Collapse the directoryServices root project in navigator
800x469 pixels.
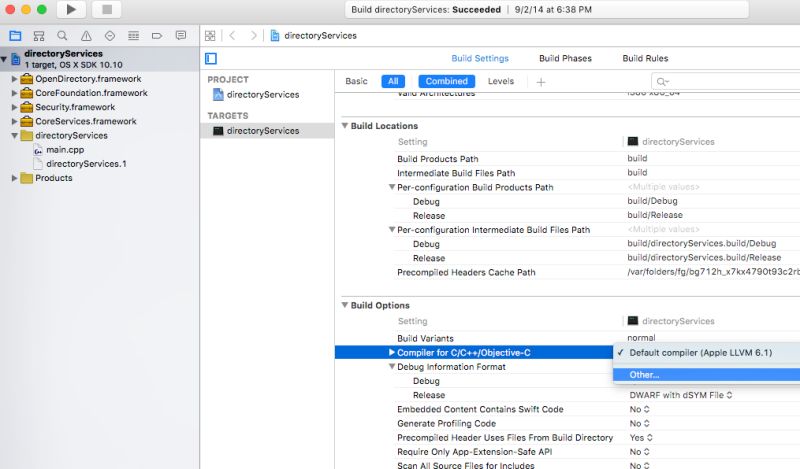(4, 59)
